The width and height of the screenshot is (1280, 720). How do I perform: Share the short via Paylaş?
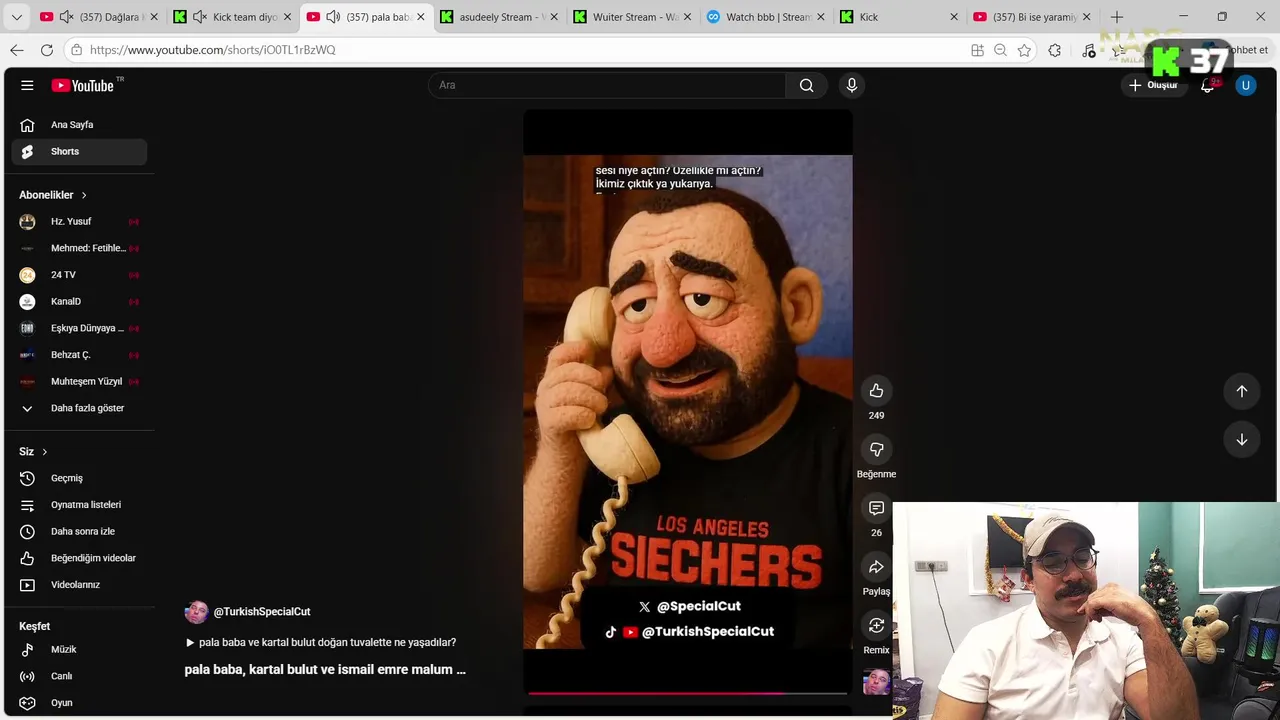pos(876,567)
